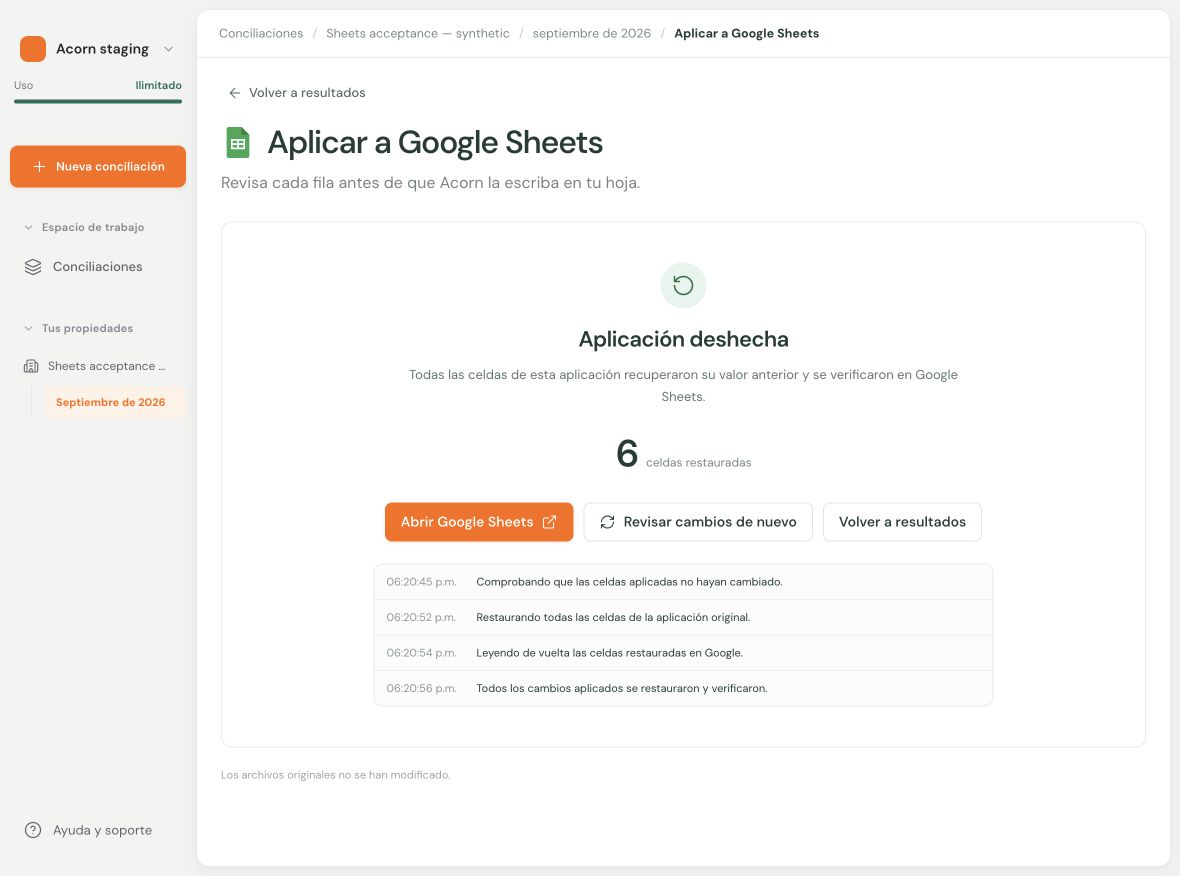
Task: Click the celdas restauradas label
Action: coord(698,462)
